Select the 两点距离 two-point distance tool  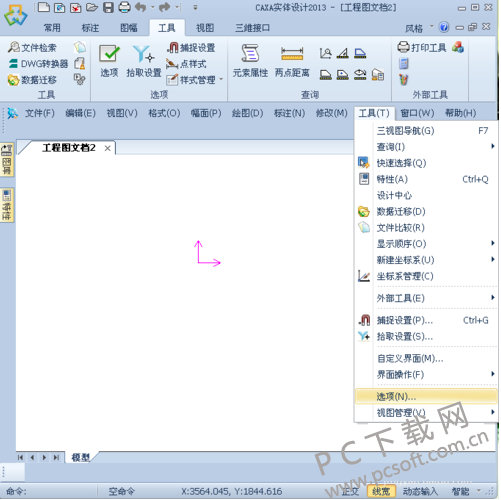click(x=292, y=61)
